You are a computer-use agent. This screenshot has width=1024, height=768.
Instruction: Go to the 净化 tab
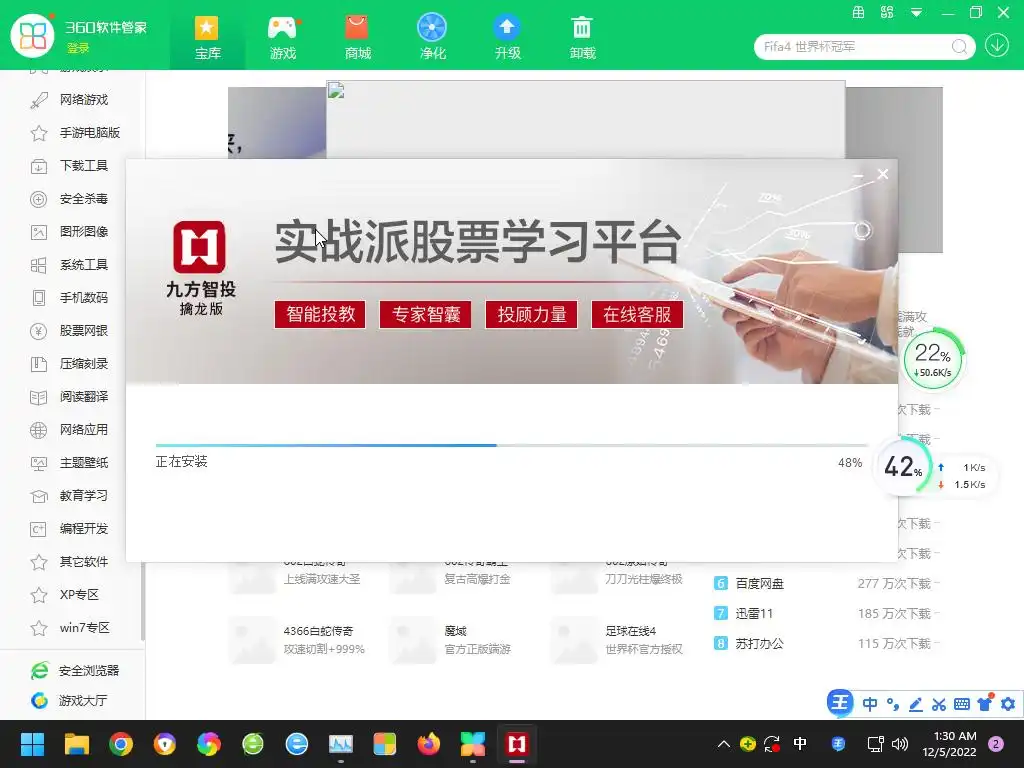432,37
